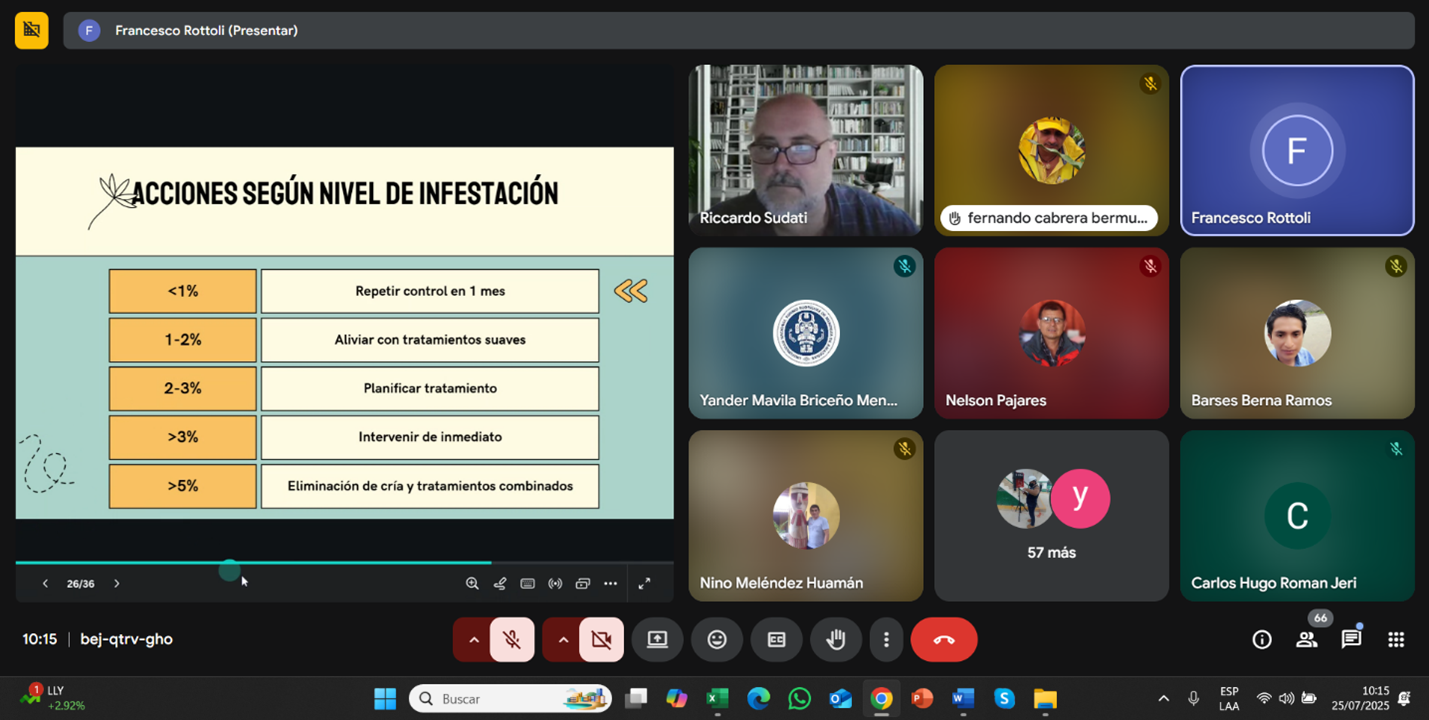Turn on the camera
This screenshot has height=720, width=1429.
pyautogui.click(x=601, y=640)
